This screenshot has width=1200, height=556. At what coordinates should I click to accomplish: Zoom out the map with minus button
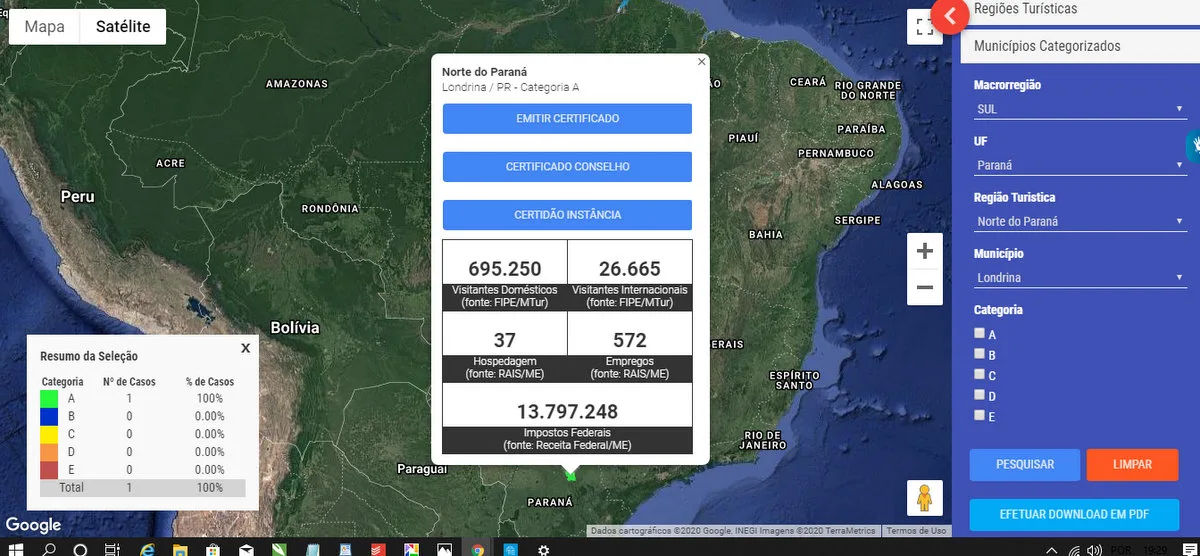(x=924, y=288)
